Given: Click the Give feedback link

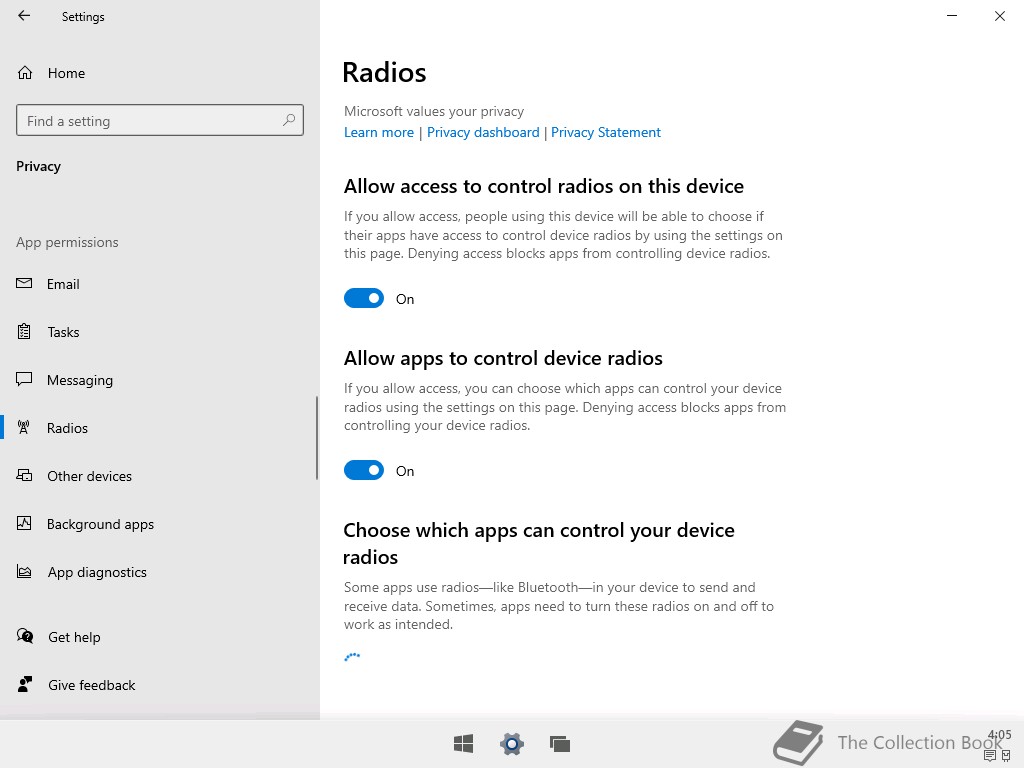Looking at the screenshot, I should [91, 684].
